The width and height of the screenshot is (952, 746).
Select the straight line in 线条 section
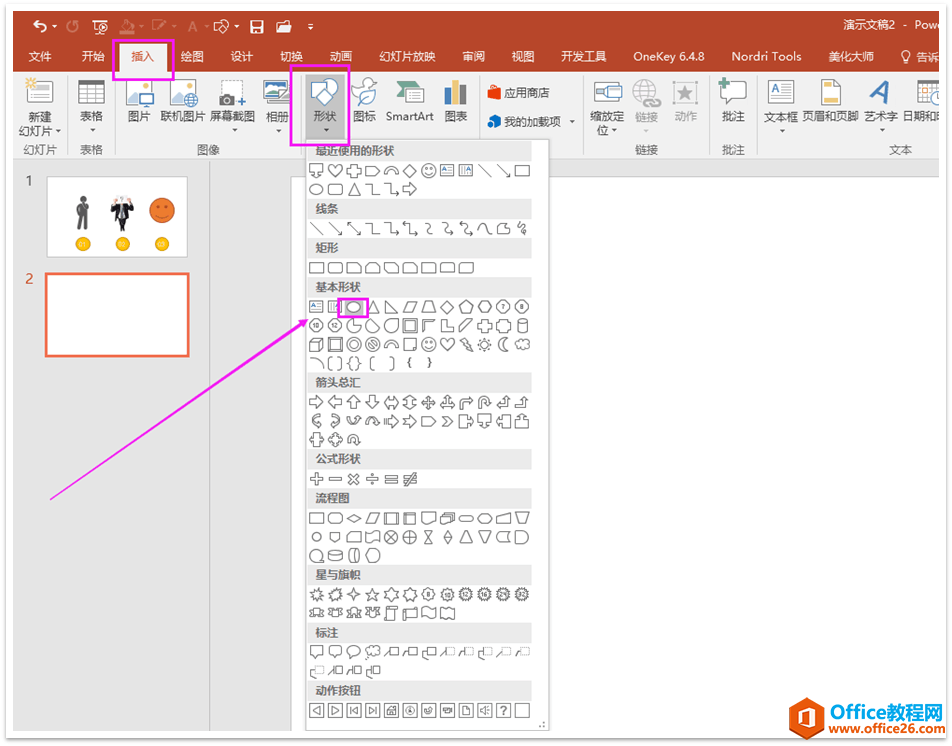(x=316, y=229)
